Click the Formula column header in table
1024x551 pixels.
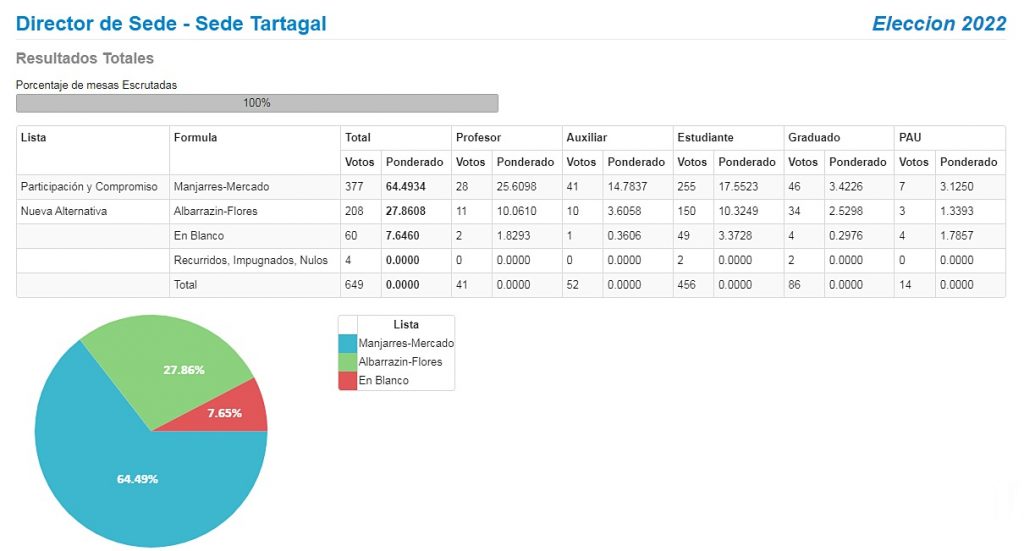click(x=195, y=137)
